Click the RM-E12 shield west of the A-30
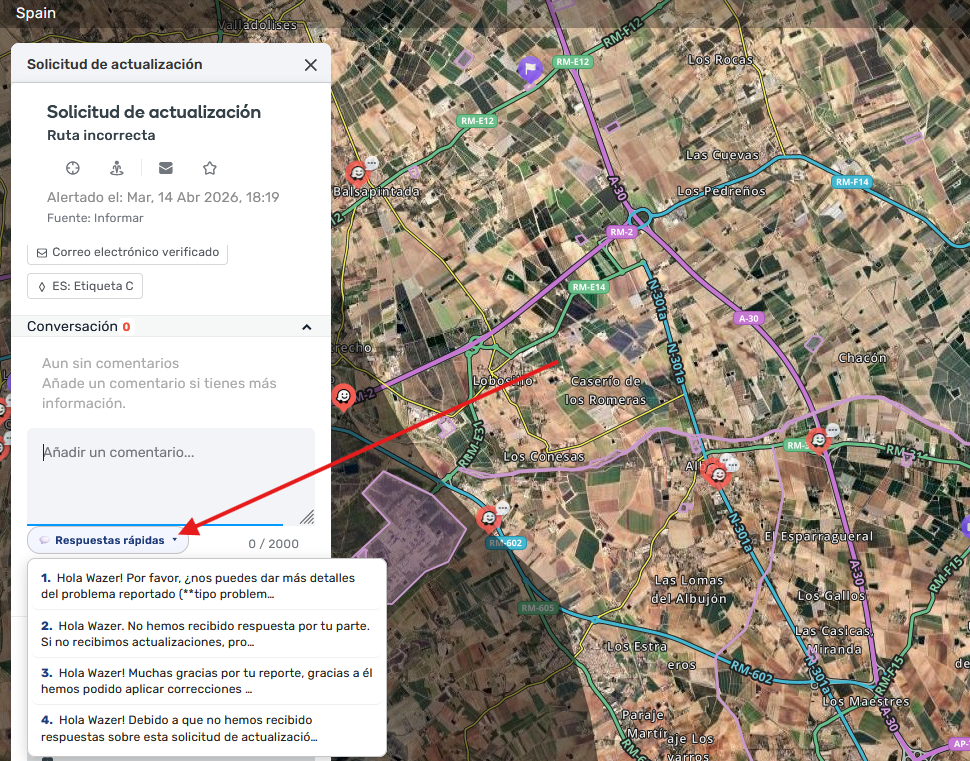Screen dimensions: 970x761 click(x=478, y=121)
